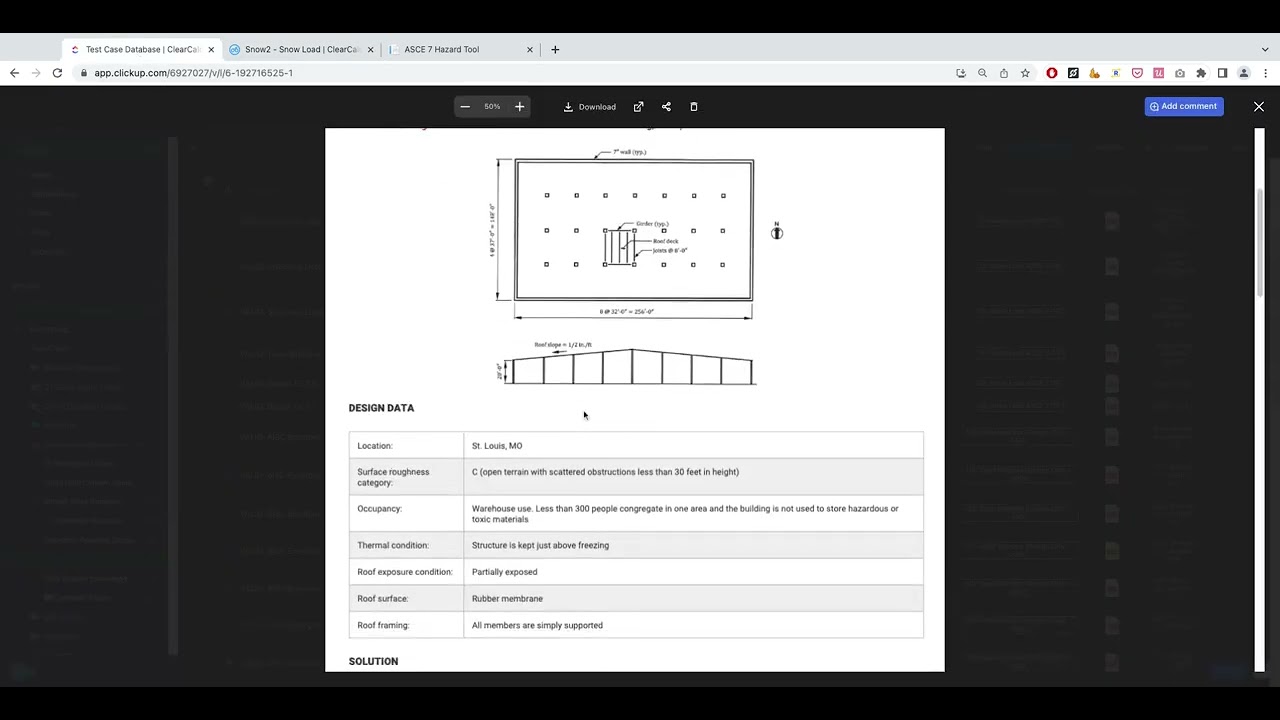Select 'Structure is kept just above freezing'
This screenshot has height=720, width=1280.
click(x=540, y=546)
